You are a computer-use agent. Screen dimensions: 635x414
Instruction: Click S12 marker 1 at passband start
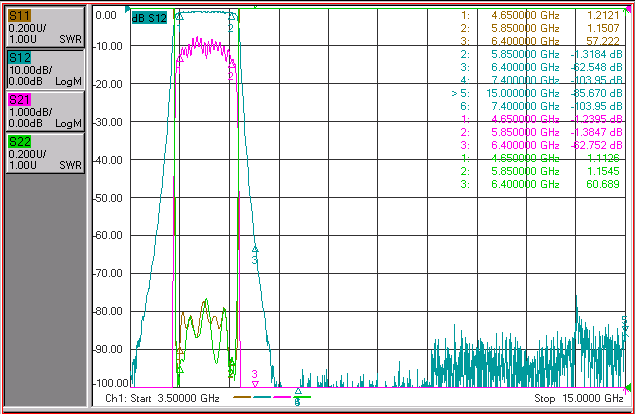(179, 17)
